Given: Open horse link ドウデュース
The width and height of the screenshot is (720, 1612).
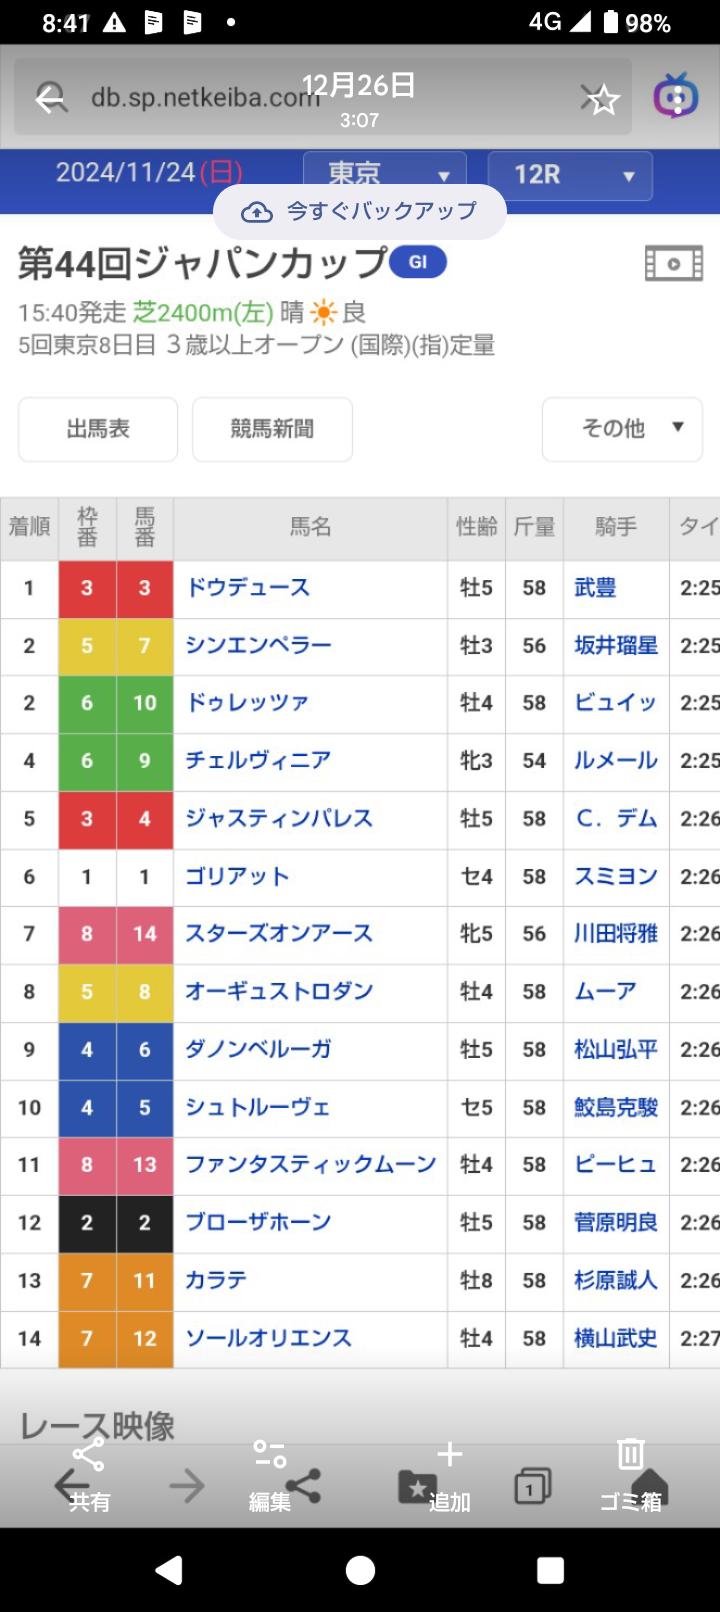Looking at the screenshot, I should pos(248,588).
